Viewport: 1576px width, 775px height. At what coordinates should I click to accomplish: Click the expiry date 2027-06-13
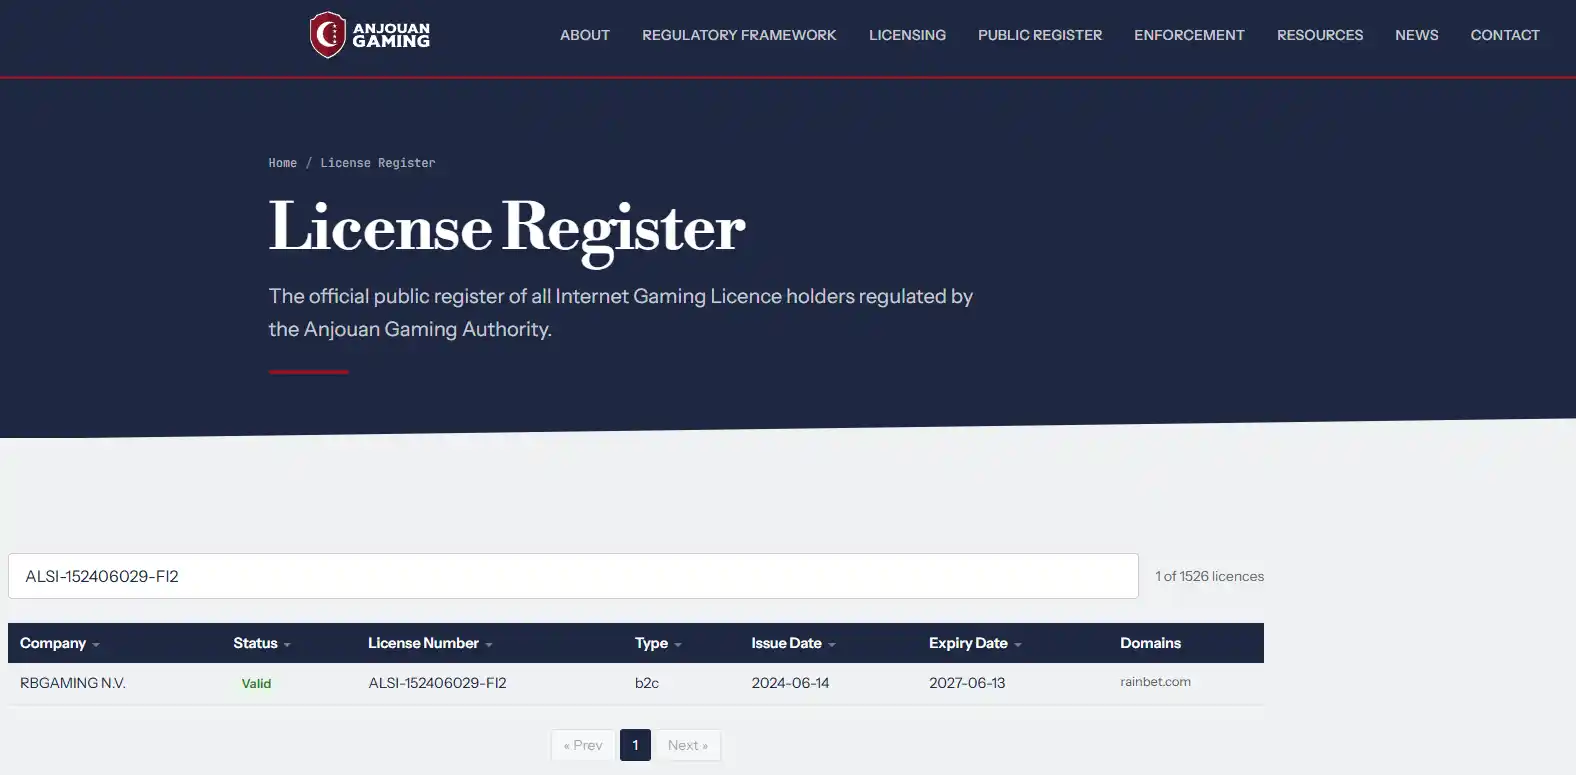[x=967, y=683]
